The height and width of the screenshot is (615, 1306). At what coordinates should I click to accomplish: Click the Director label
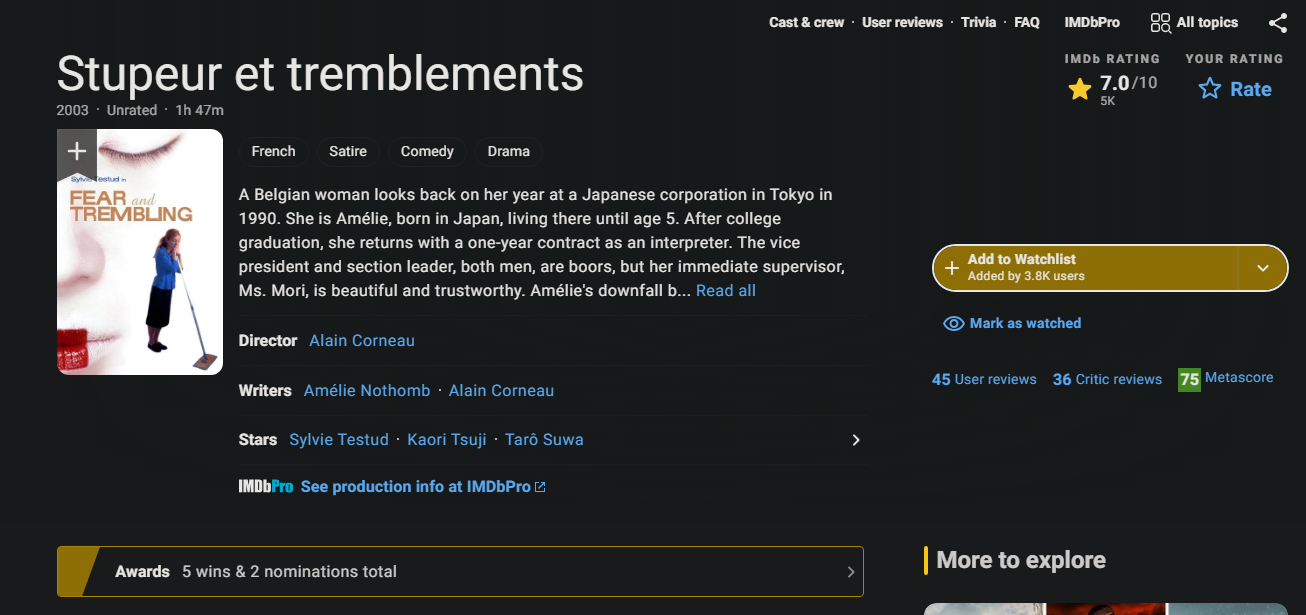tap(268, 341)
